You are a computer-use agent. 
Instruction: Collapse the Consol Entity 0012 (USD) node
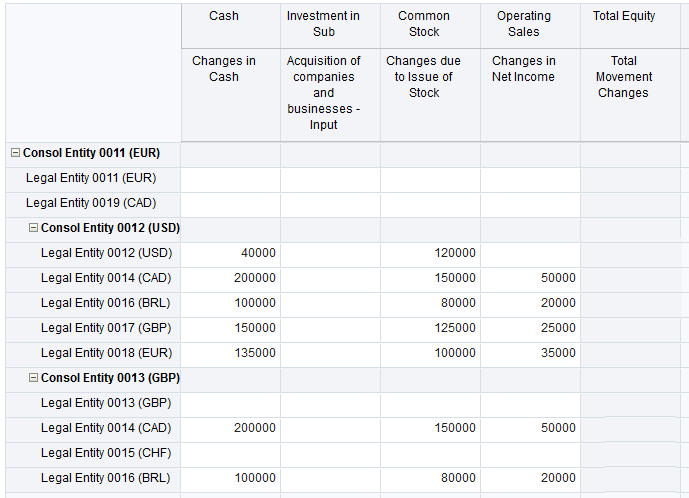point(33,228)
